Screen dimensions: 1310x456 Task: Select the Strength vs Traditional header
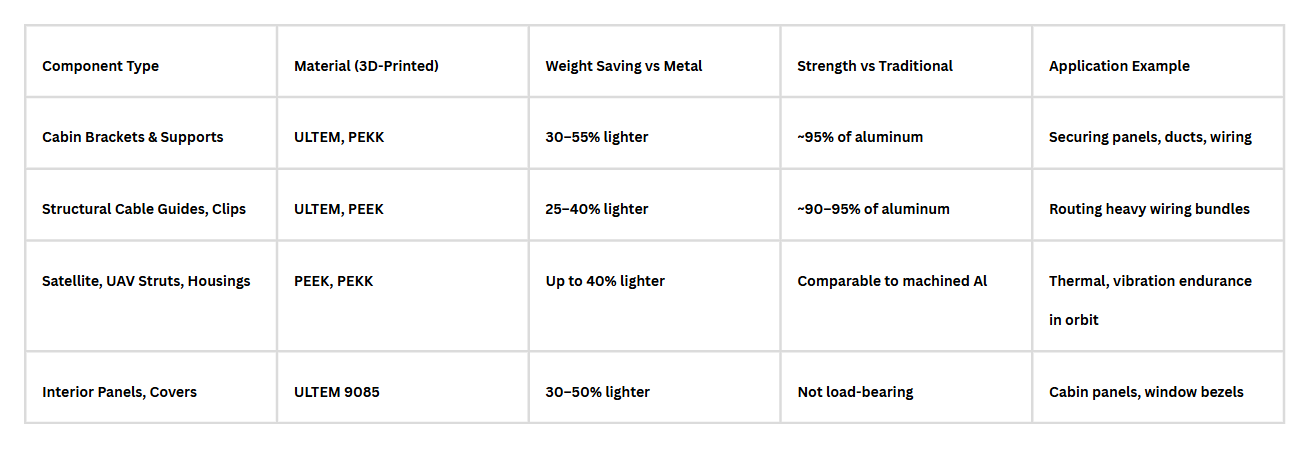point(907,61)
